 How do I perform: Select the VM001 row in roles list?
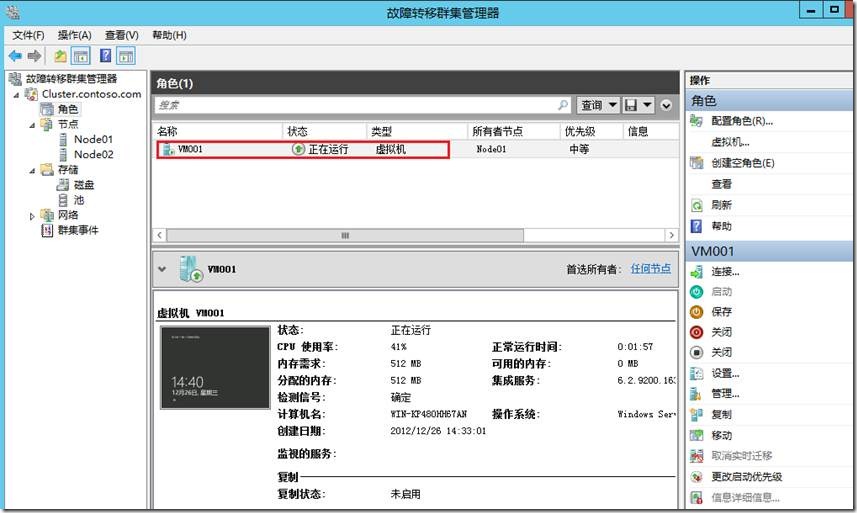click(415, 149)
